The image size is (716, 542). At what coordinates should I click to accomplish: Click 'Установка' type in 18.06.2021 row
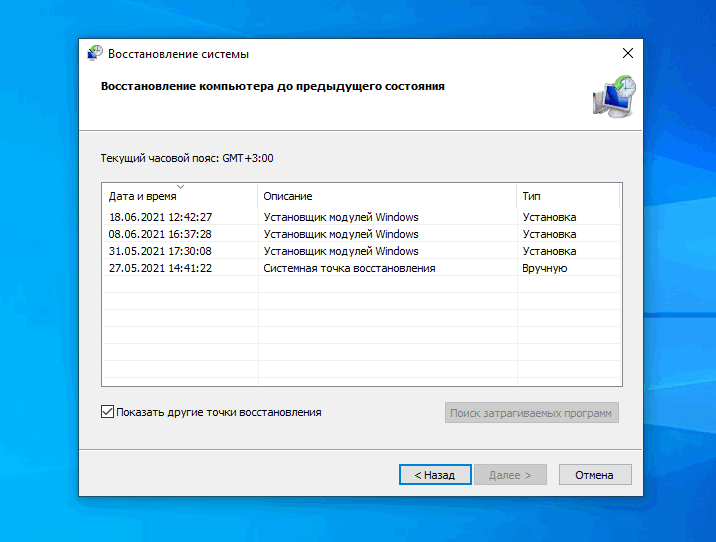549,217
